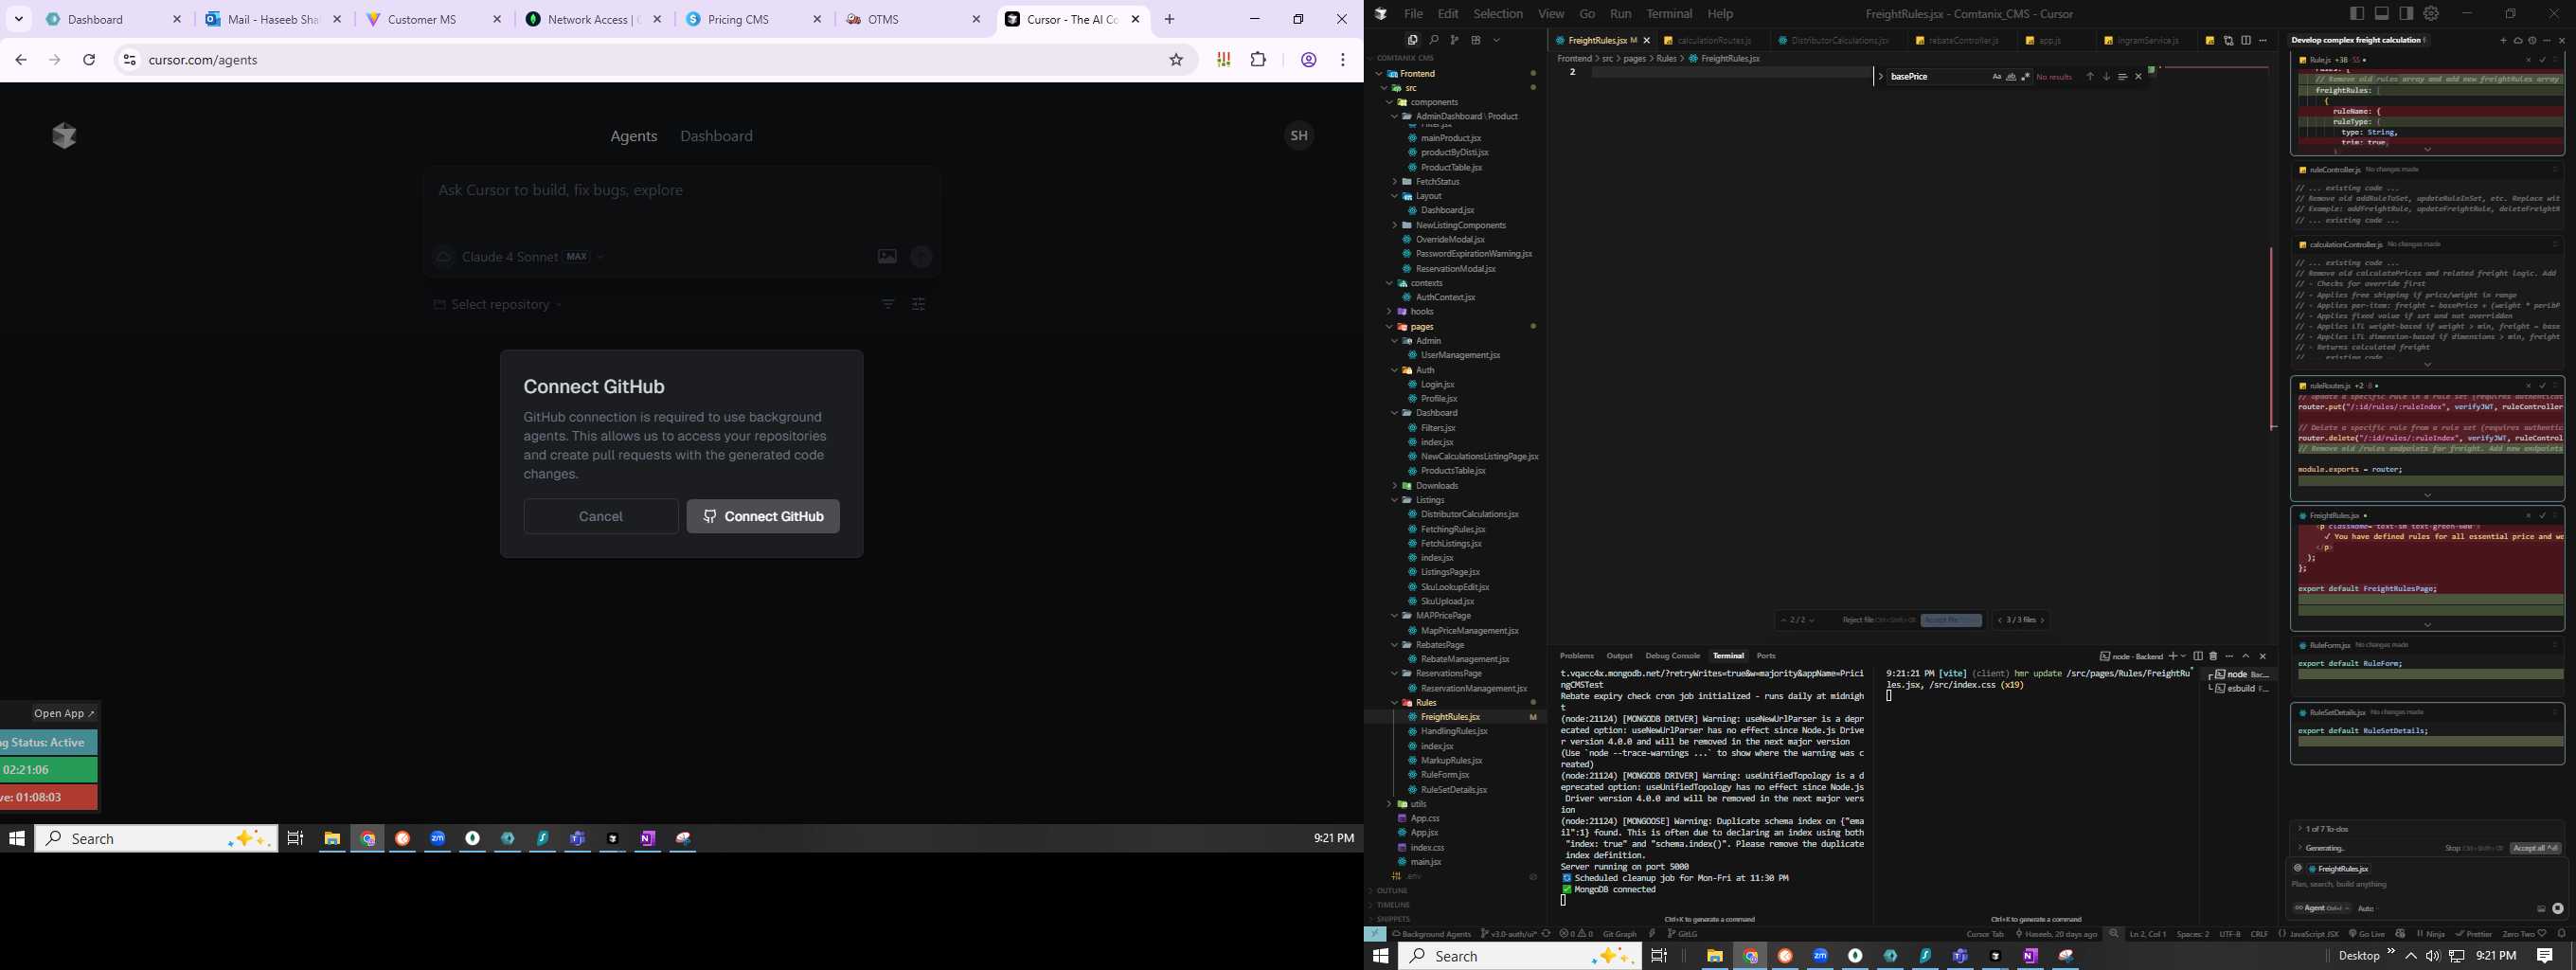Image resolution: width=2576 pixels, height=970 pixels.
Task: Bookmark this page star in Chrome
Action: pos(1176,60)
